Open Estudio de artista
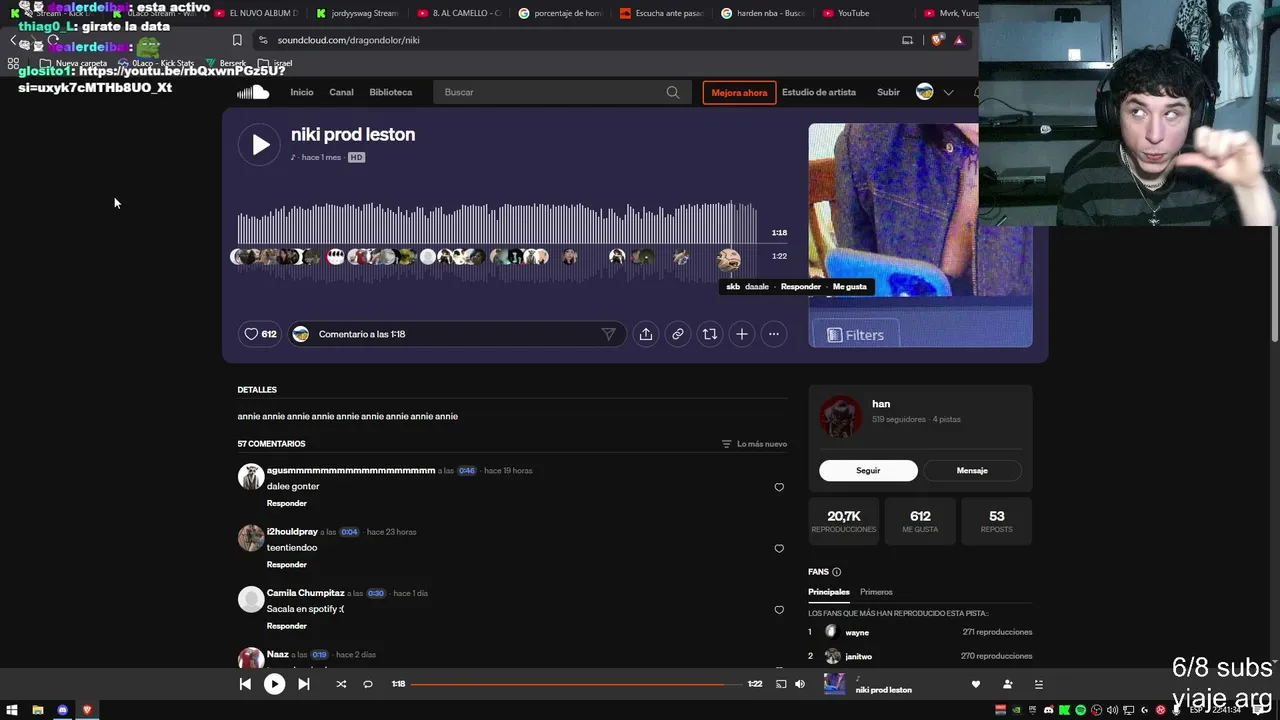1280x720 pixels. 819,92
